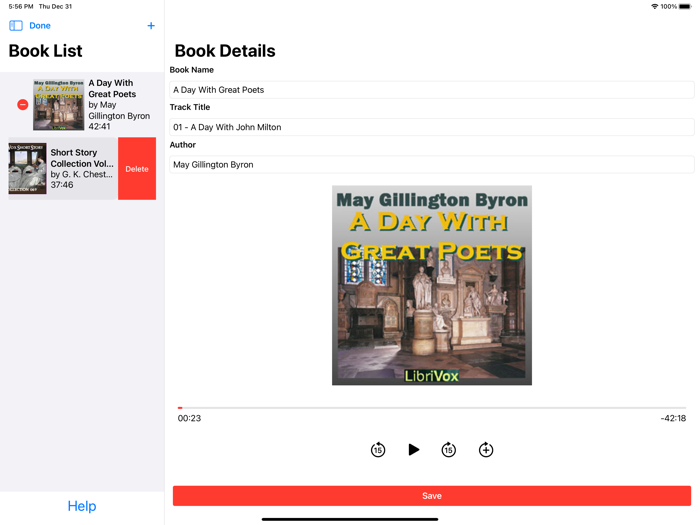The width and height of the screenshot is (700, 525).
Task: Click the circled plus icon next to playback
Action: [486, 450]
